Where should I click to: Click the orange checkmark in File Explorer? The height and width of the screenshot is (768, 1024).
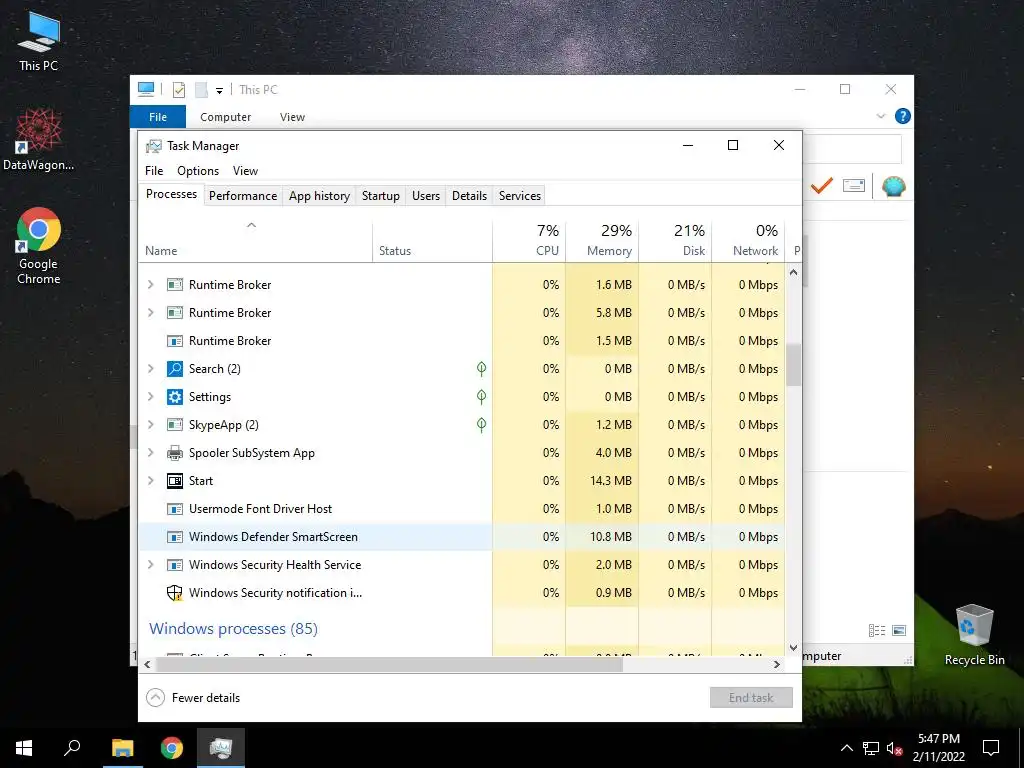pos(822,186)
